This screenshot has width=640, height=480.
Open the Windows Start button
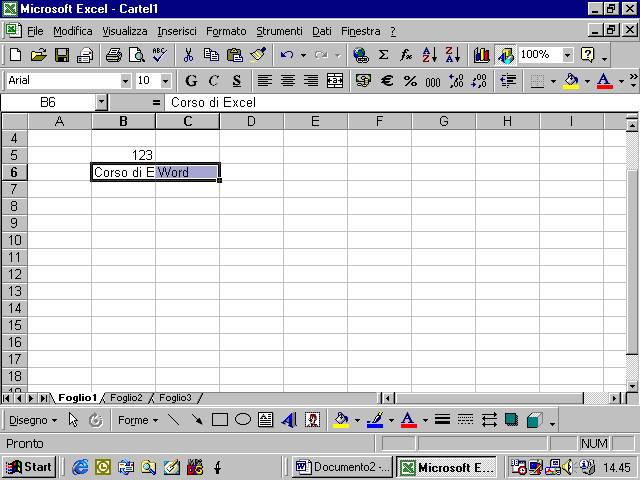(x=29, y=467)
